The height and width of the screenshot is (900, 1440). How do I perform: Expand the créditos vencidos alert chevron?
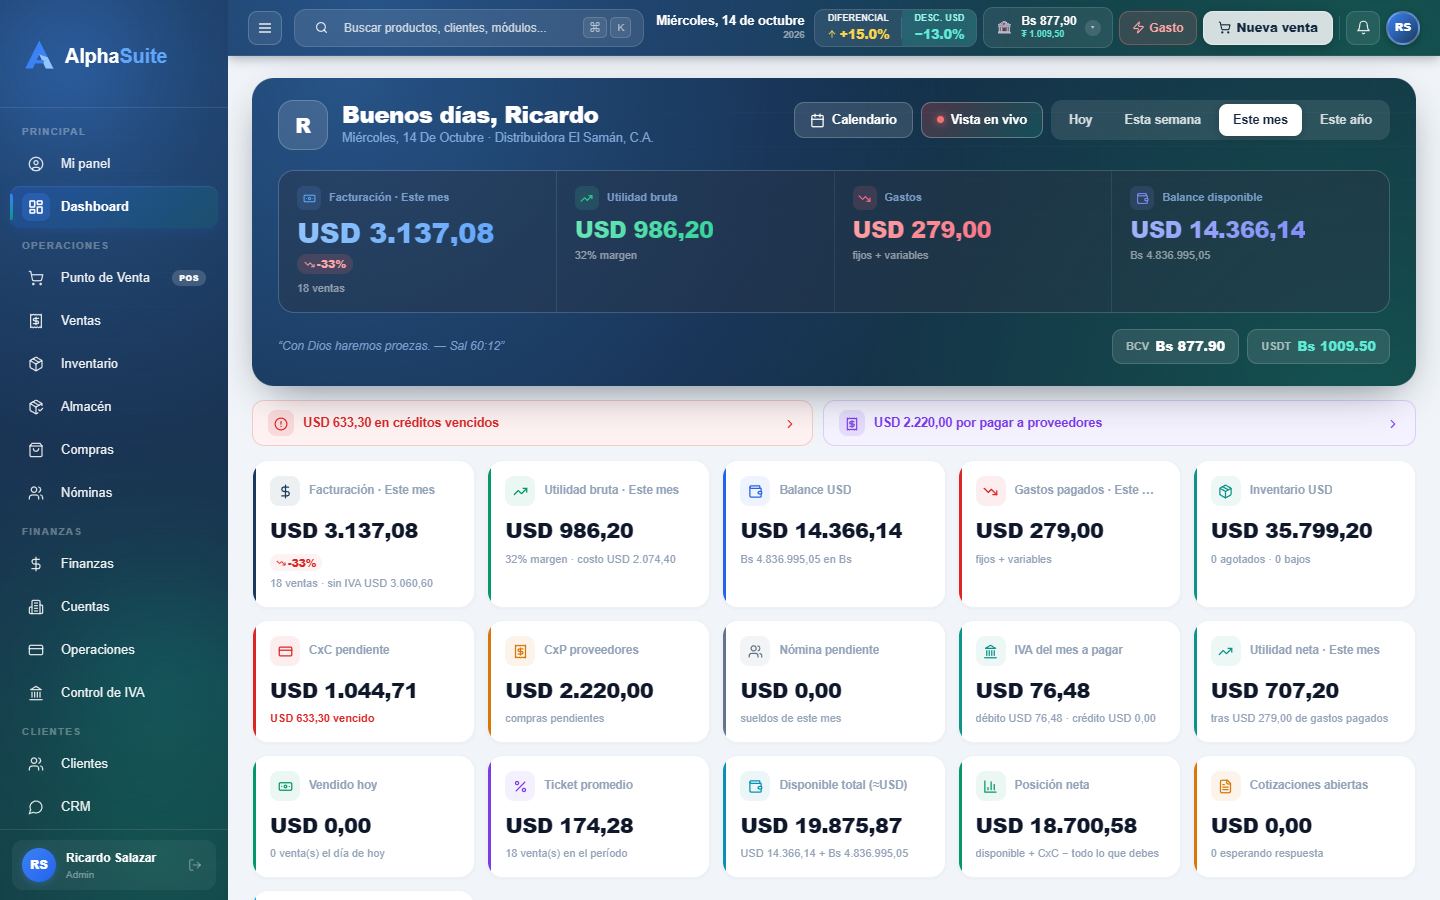coord(790,424)
